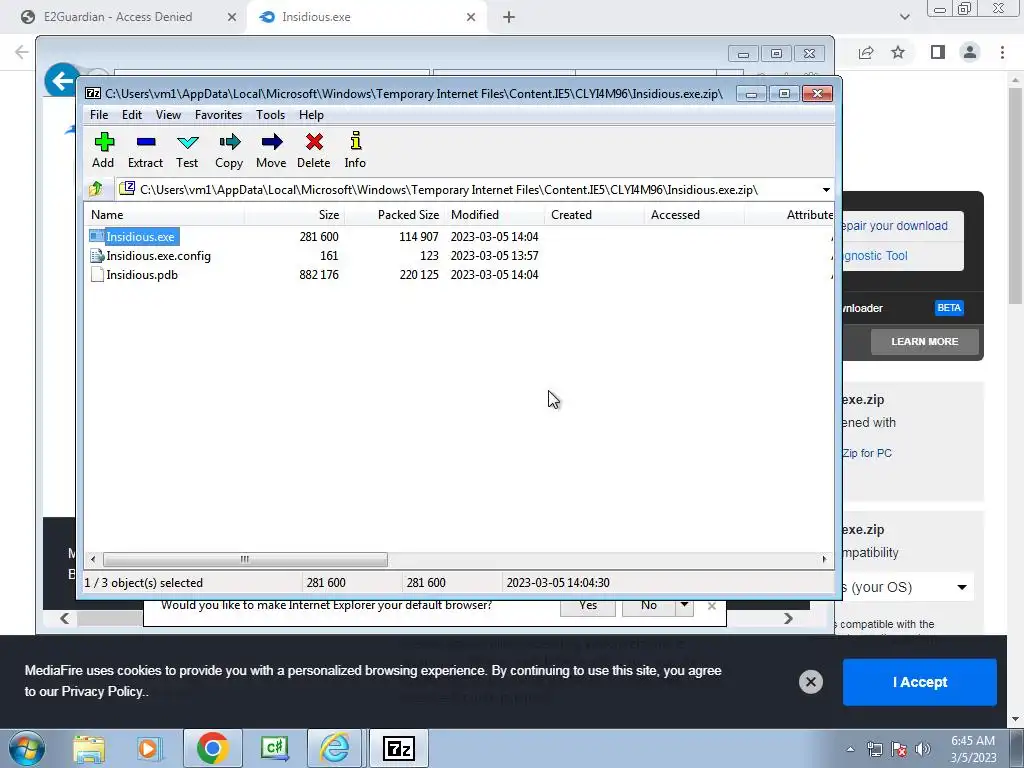Click the LEARN MORE button
Viewport: 1024px width, 768px height.
(x=925, y=342)
